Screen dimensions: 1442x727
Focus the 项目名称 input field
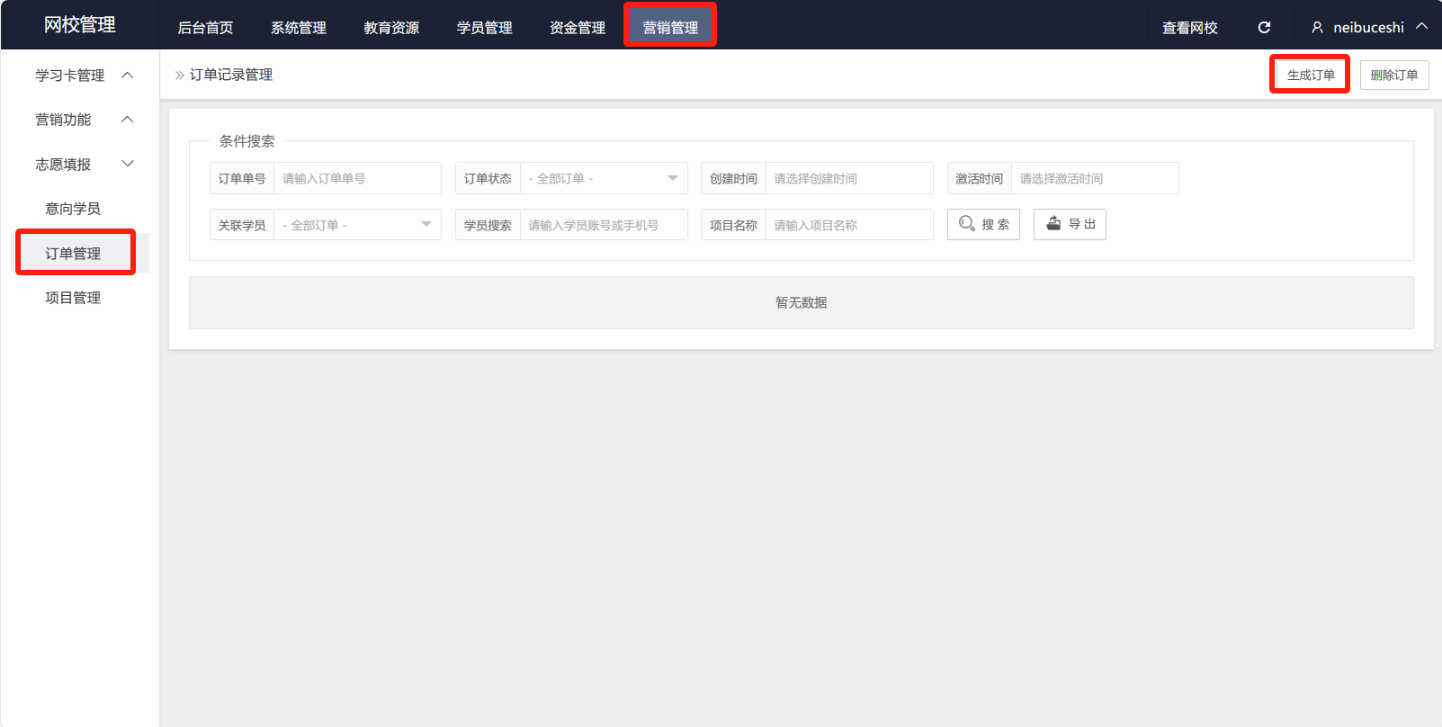point(849,225)
